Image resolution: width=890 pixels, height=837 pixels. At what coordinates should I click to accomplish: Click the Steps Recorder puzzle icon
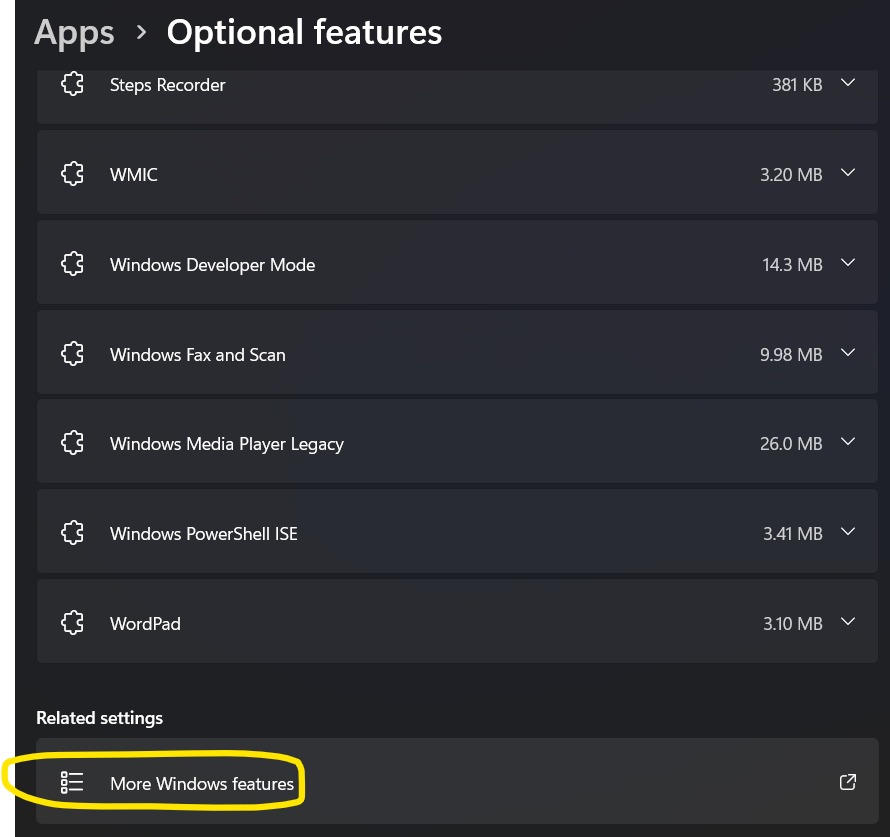[x=72, y=84]
